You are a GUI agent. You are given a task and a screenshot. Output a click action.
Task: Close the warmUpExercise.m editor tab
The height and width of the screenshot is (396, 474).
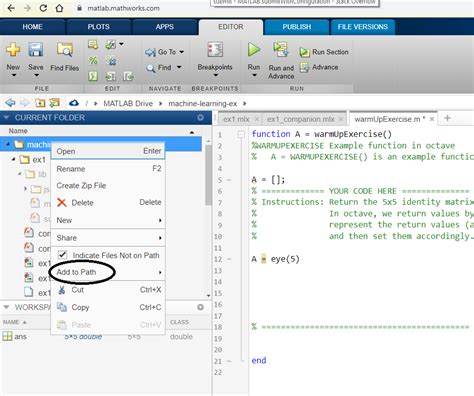(x=432, y=119)
